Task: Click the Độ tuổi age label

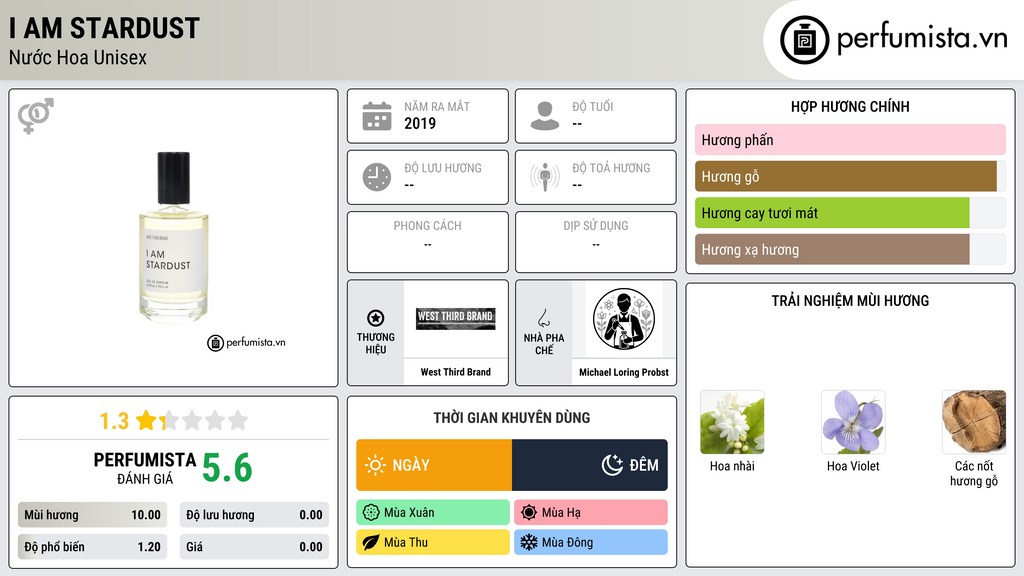Action: click(x=593, y=106)
